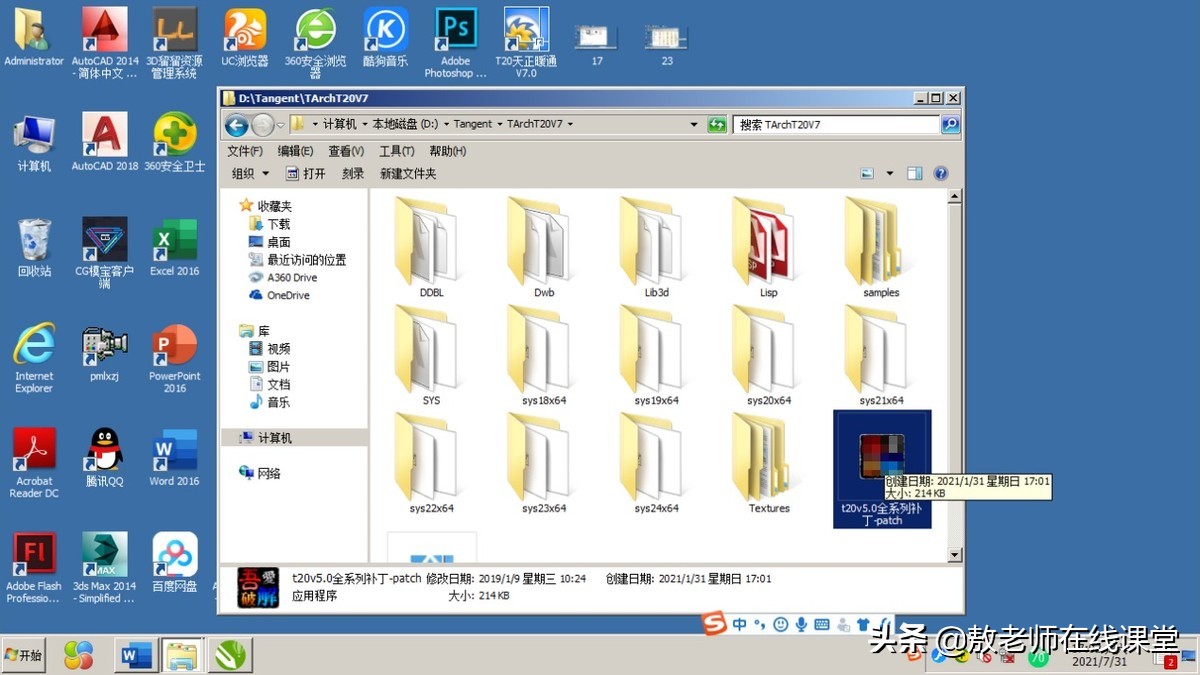Open 百度网盘 desktop icon
1200x675 pixels.
[174, 553]
